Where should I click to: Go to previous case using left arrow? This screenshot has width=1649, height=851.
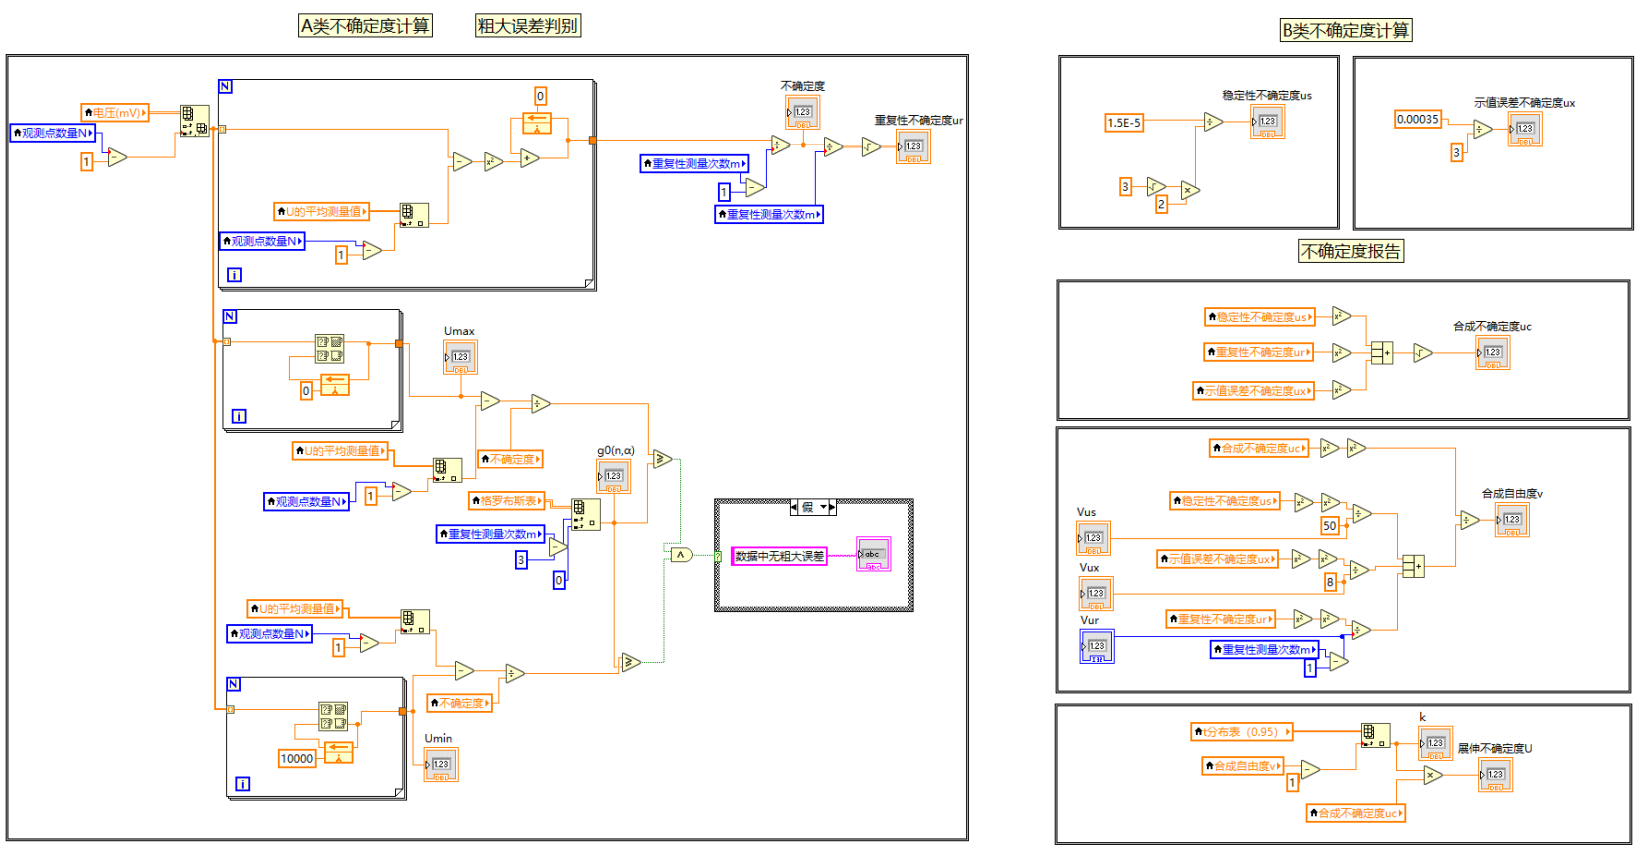click(794, 508)
